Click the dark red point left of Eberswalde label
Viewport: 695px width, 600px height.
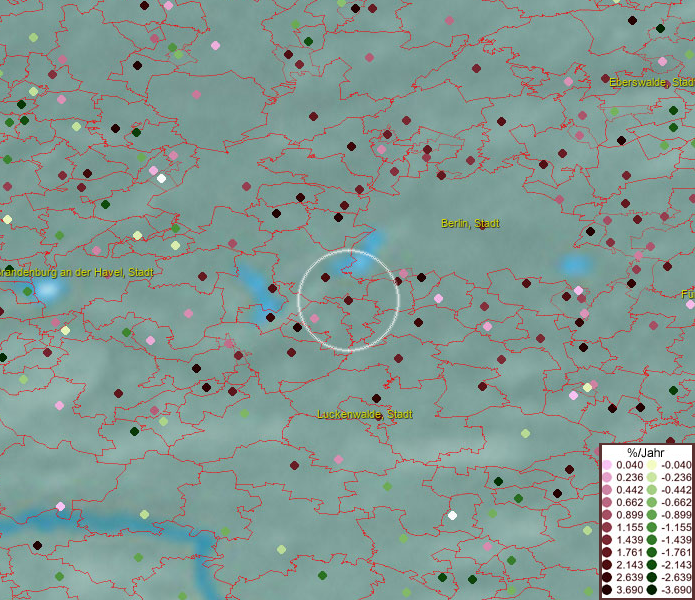click(x=605, y=79)
